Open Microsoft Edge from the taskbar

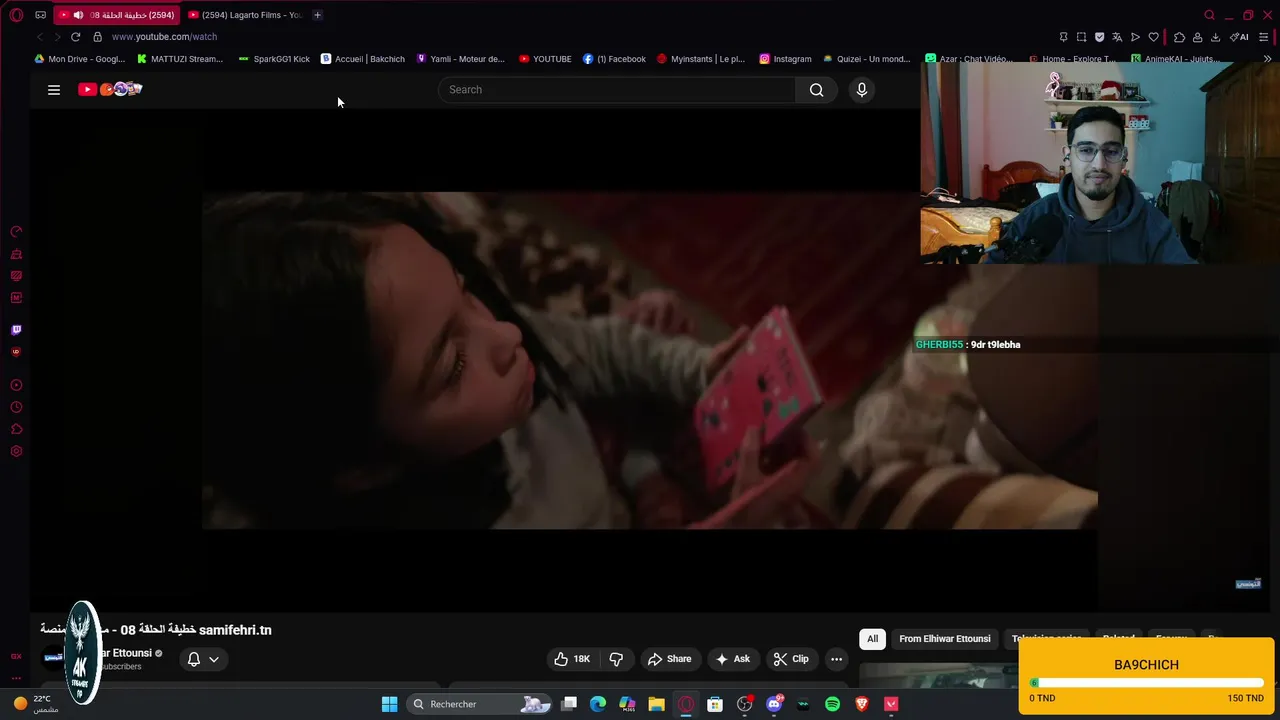tap(598, 704)
